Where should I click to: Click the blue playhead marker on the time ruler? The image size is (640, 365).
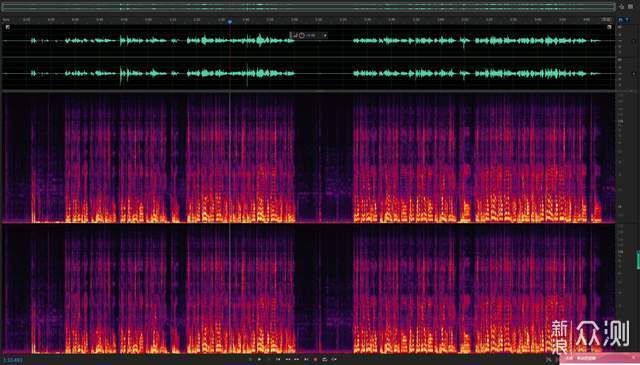coord(230,21)
